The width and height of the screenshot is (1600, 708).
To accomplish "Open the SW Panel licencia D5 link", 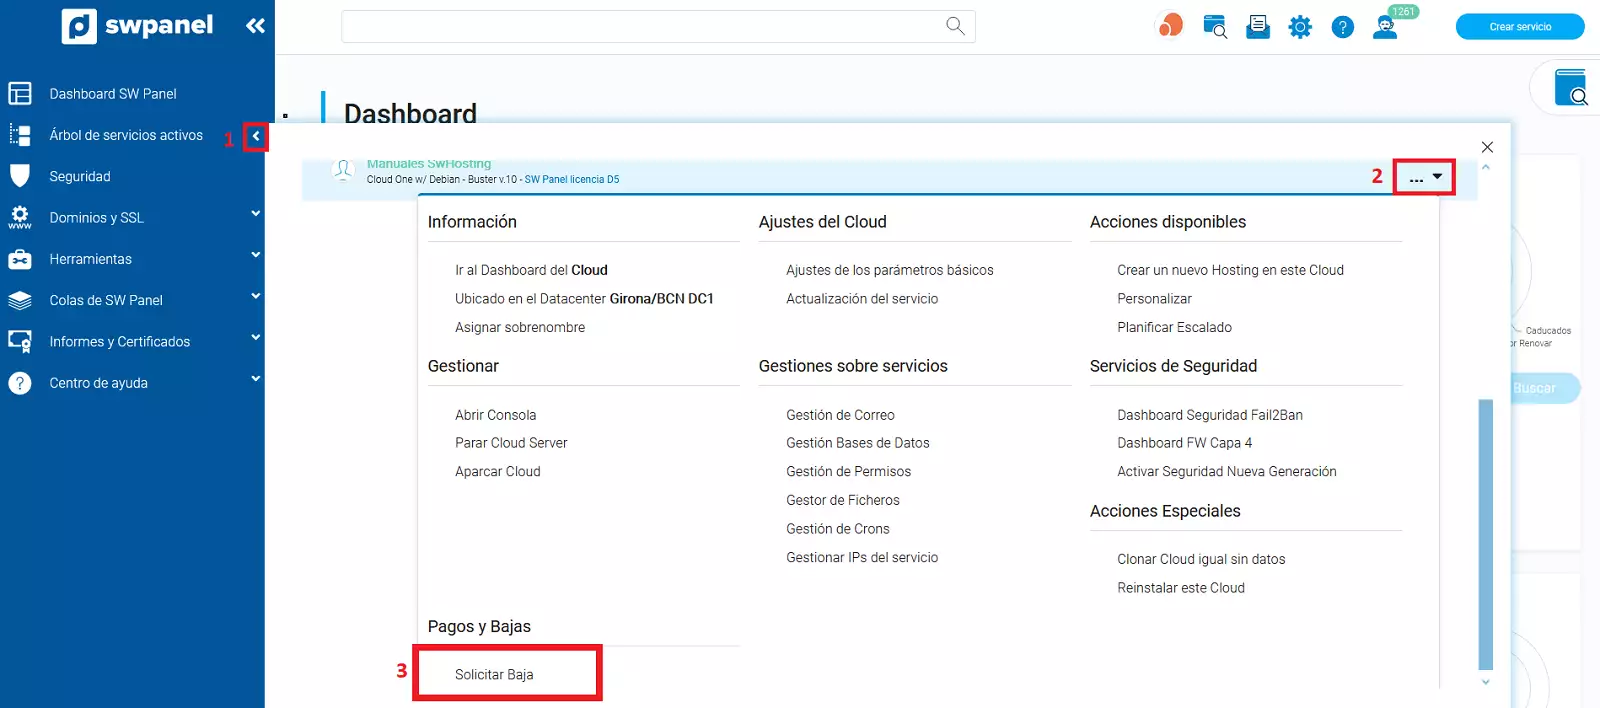I will point(571,180).
